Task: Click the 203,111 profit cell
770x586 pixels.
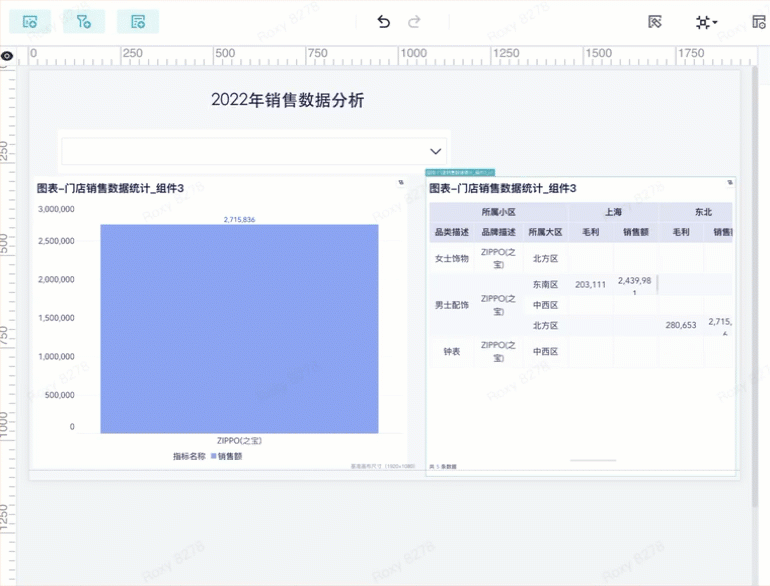Action: coord(590,284)
